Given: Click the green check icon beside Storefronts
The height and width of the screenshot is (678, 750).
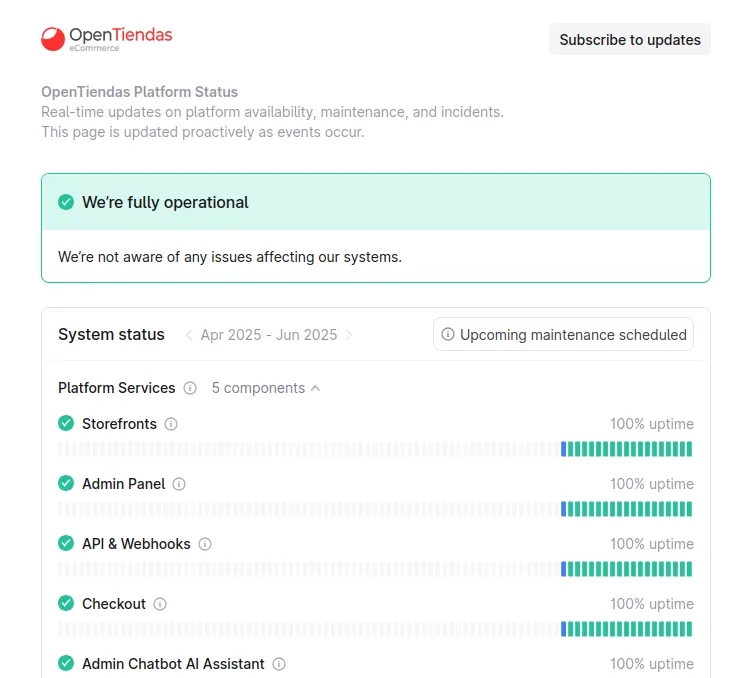Looking at the screenshot, I should tap(66, 423).
